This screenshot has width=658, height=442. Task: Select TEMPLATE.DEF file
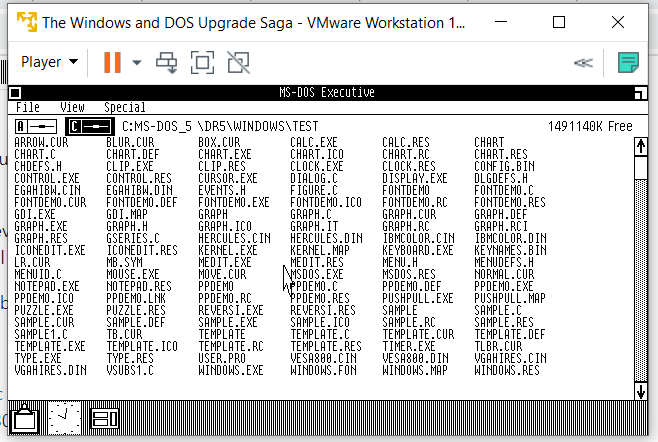click(510, 335)
